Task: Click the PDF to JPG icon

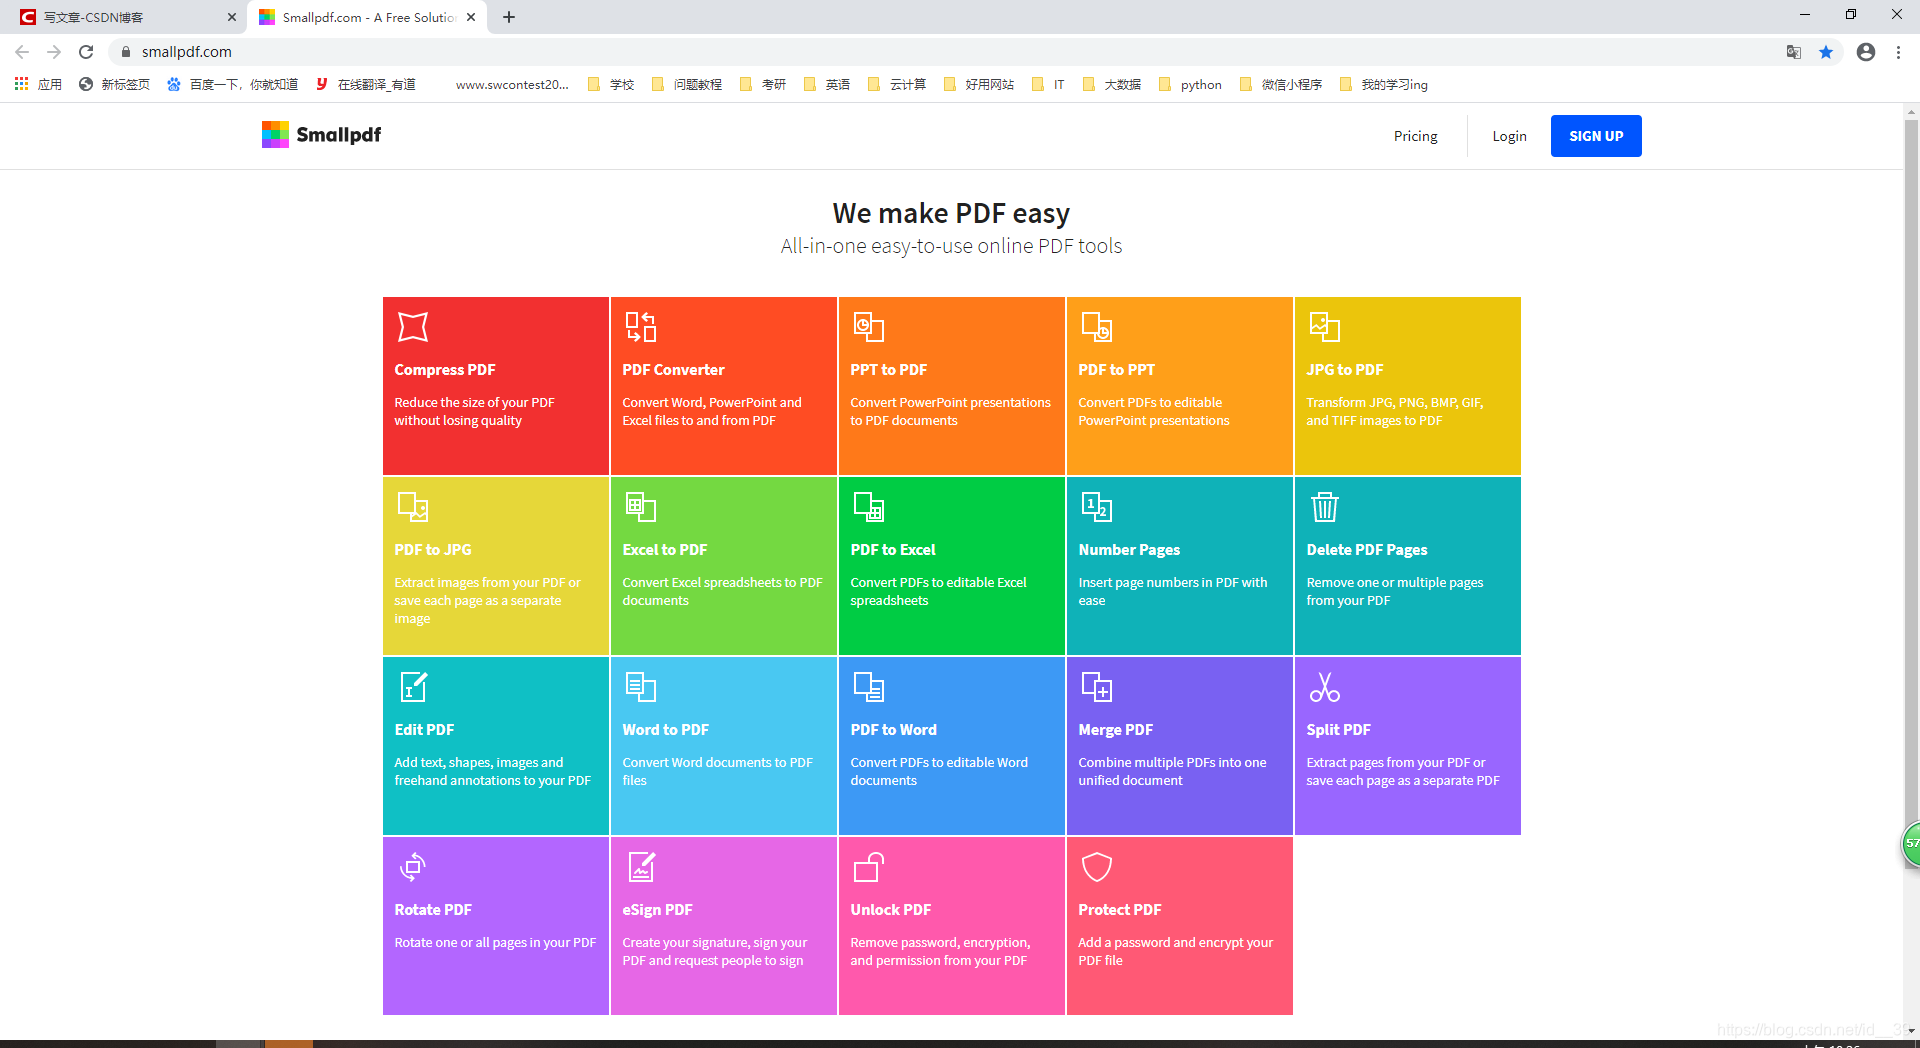Action: coord(413,507)
